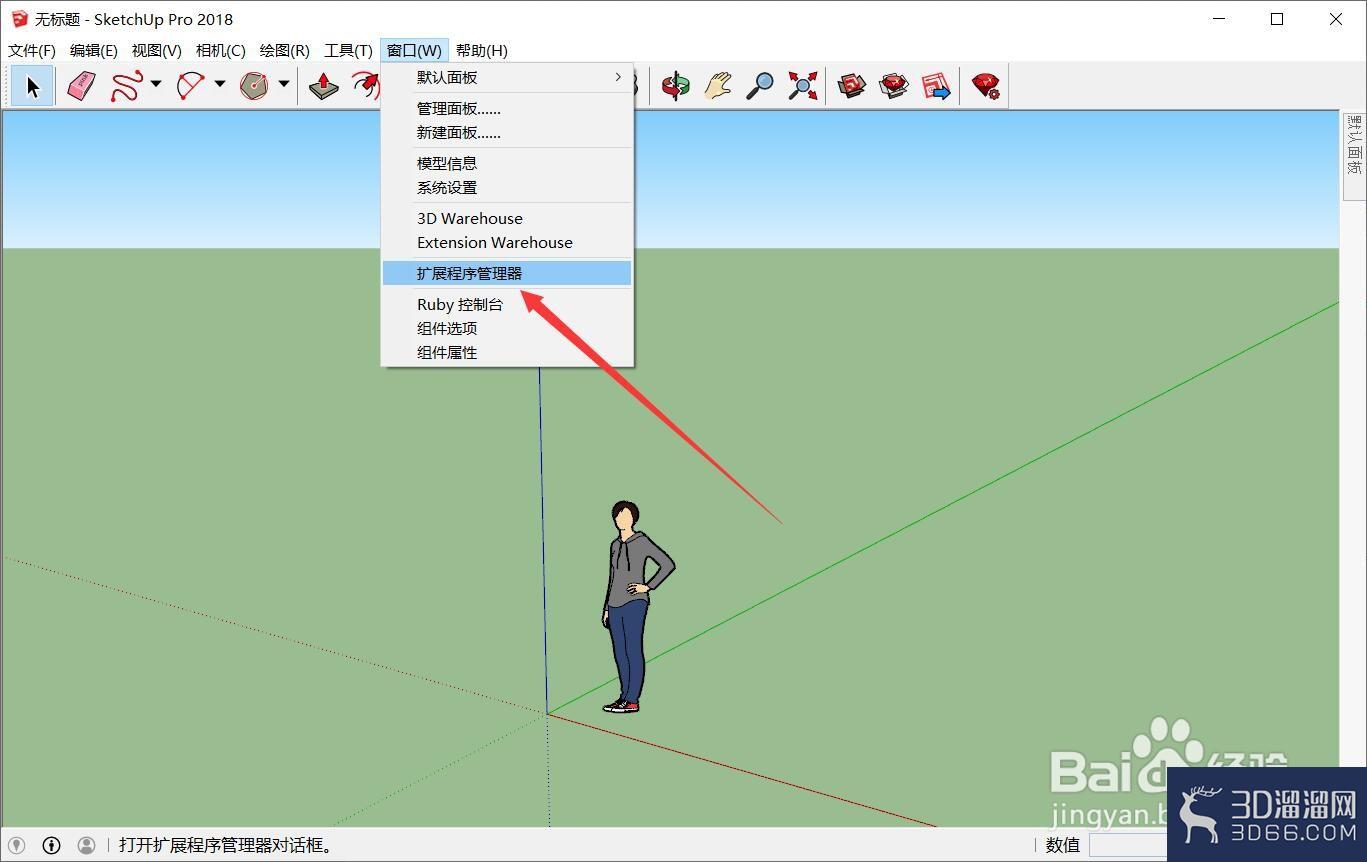Open the 编辑(E) menu

coord(94,50)
